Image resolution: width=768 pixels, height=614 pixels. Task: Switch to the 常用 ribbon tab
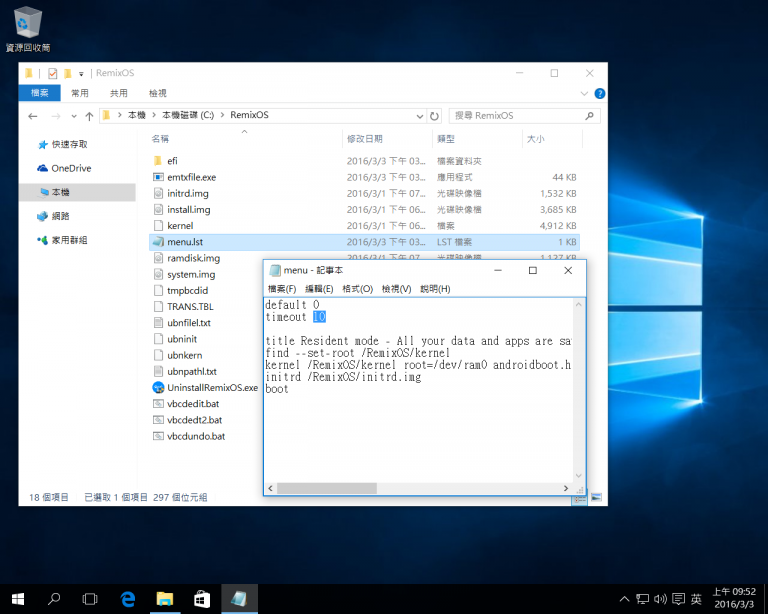click(79, 93)
